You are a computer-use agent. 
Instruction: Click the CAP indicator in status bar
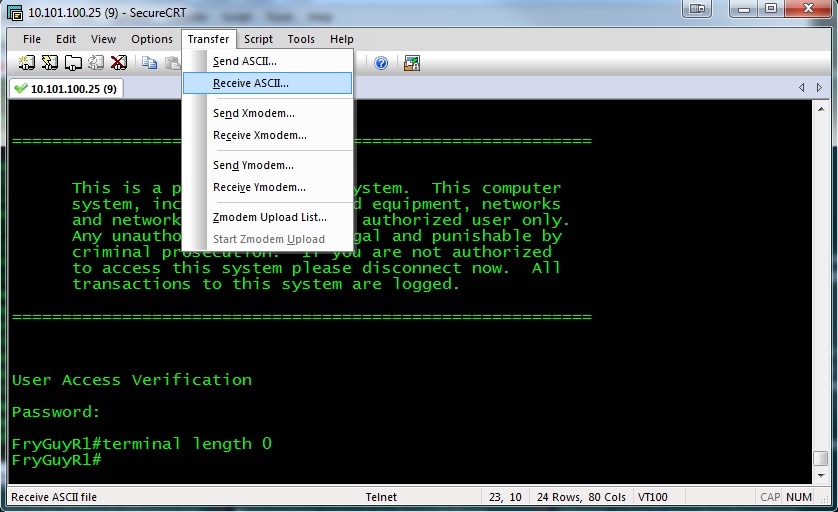pos(770,497)
